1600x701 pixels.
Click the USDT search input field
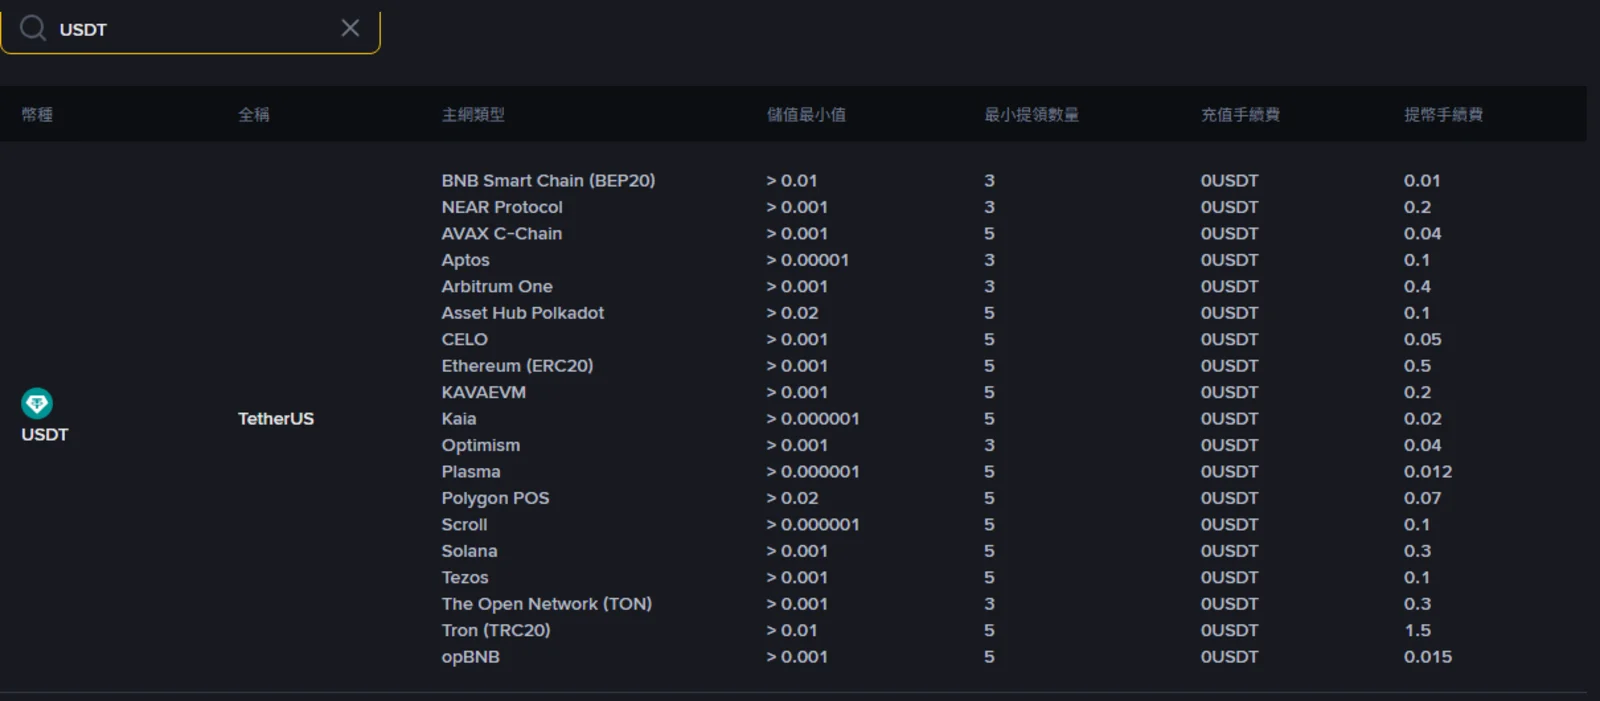[190, 29]
